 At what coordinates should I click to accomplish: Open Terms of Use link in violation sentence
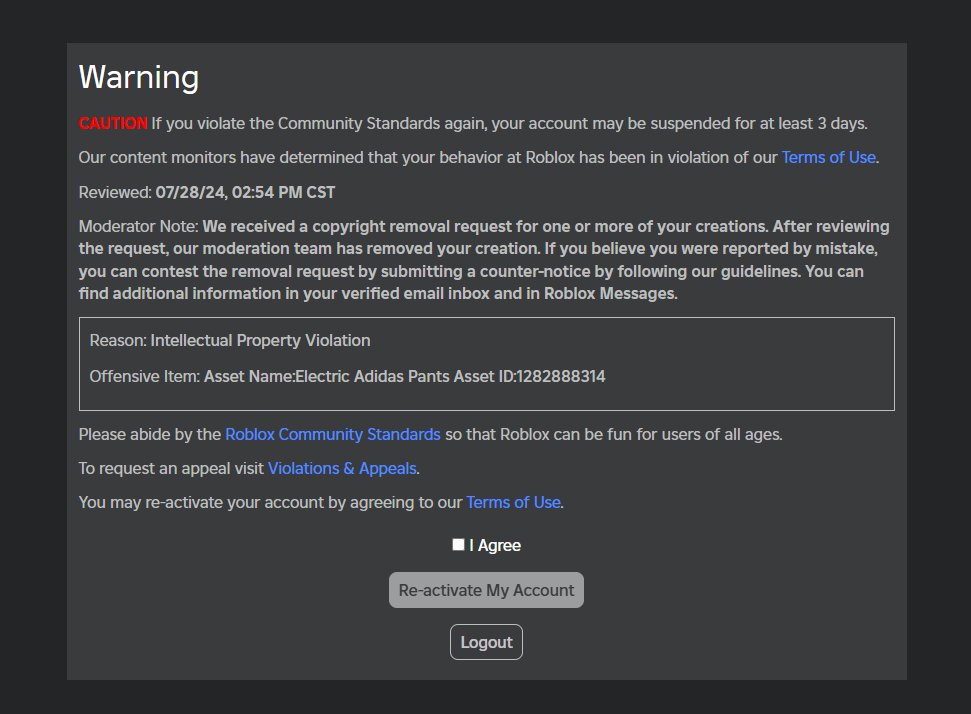click(x=829, y=157)
